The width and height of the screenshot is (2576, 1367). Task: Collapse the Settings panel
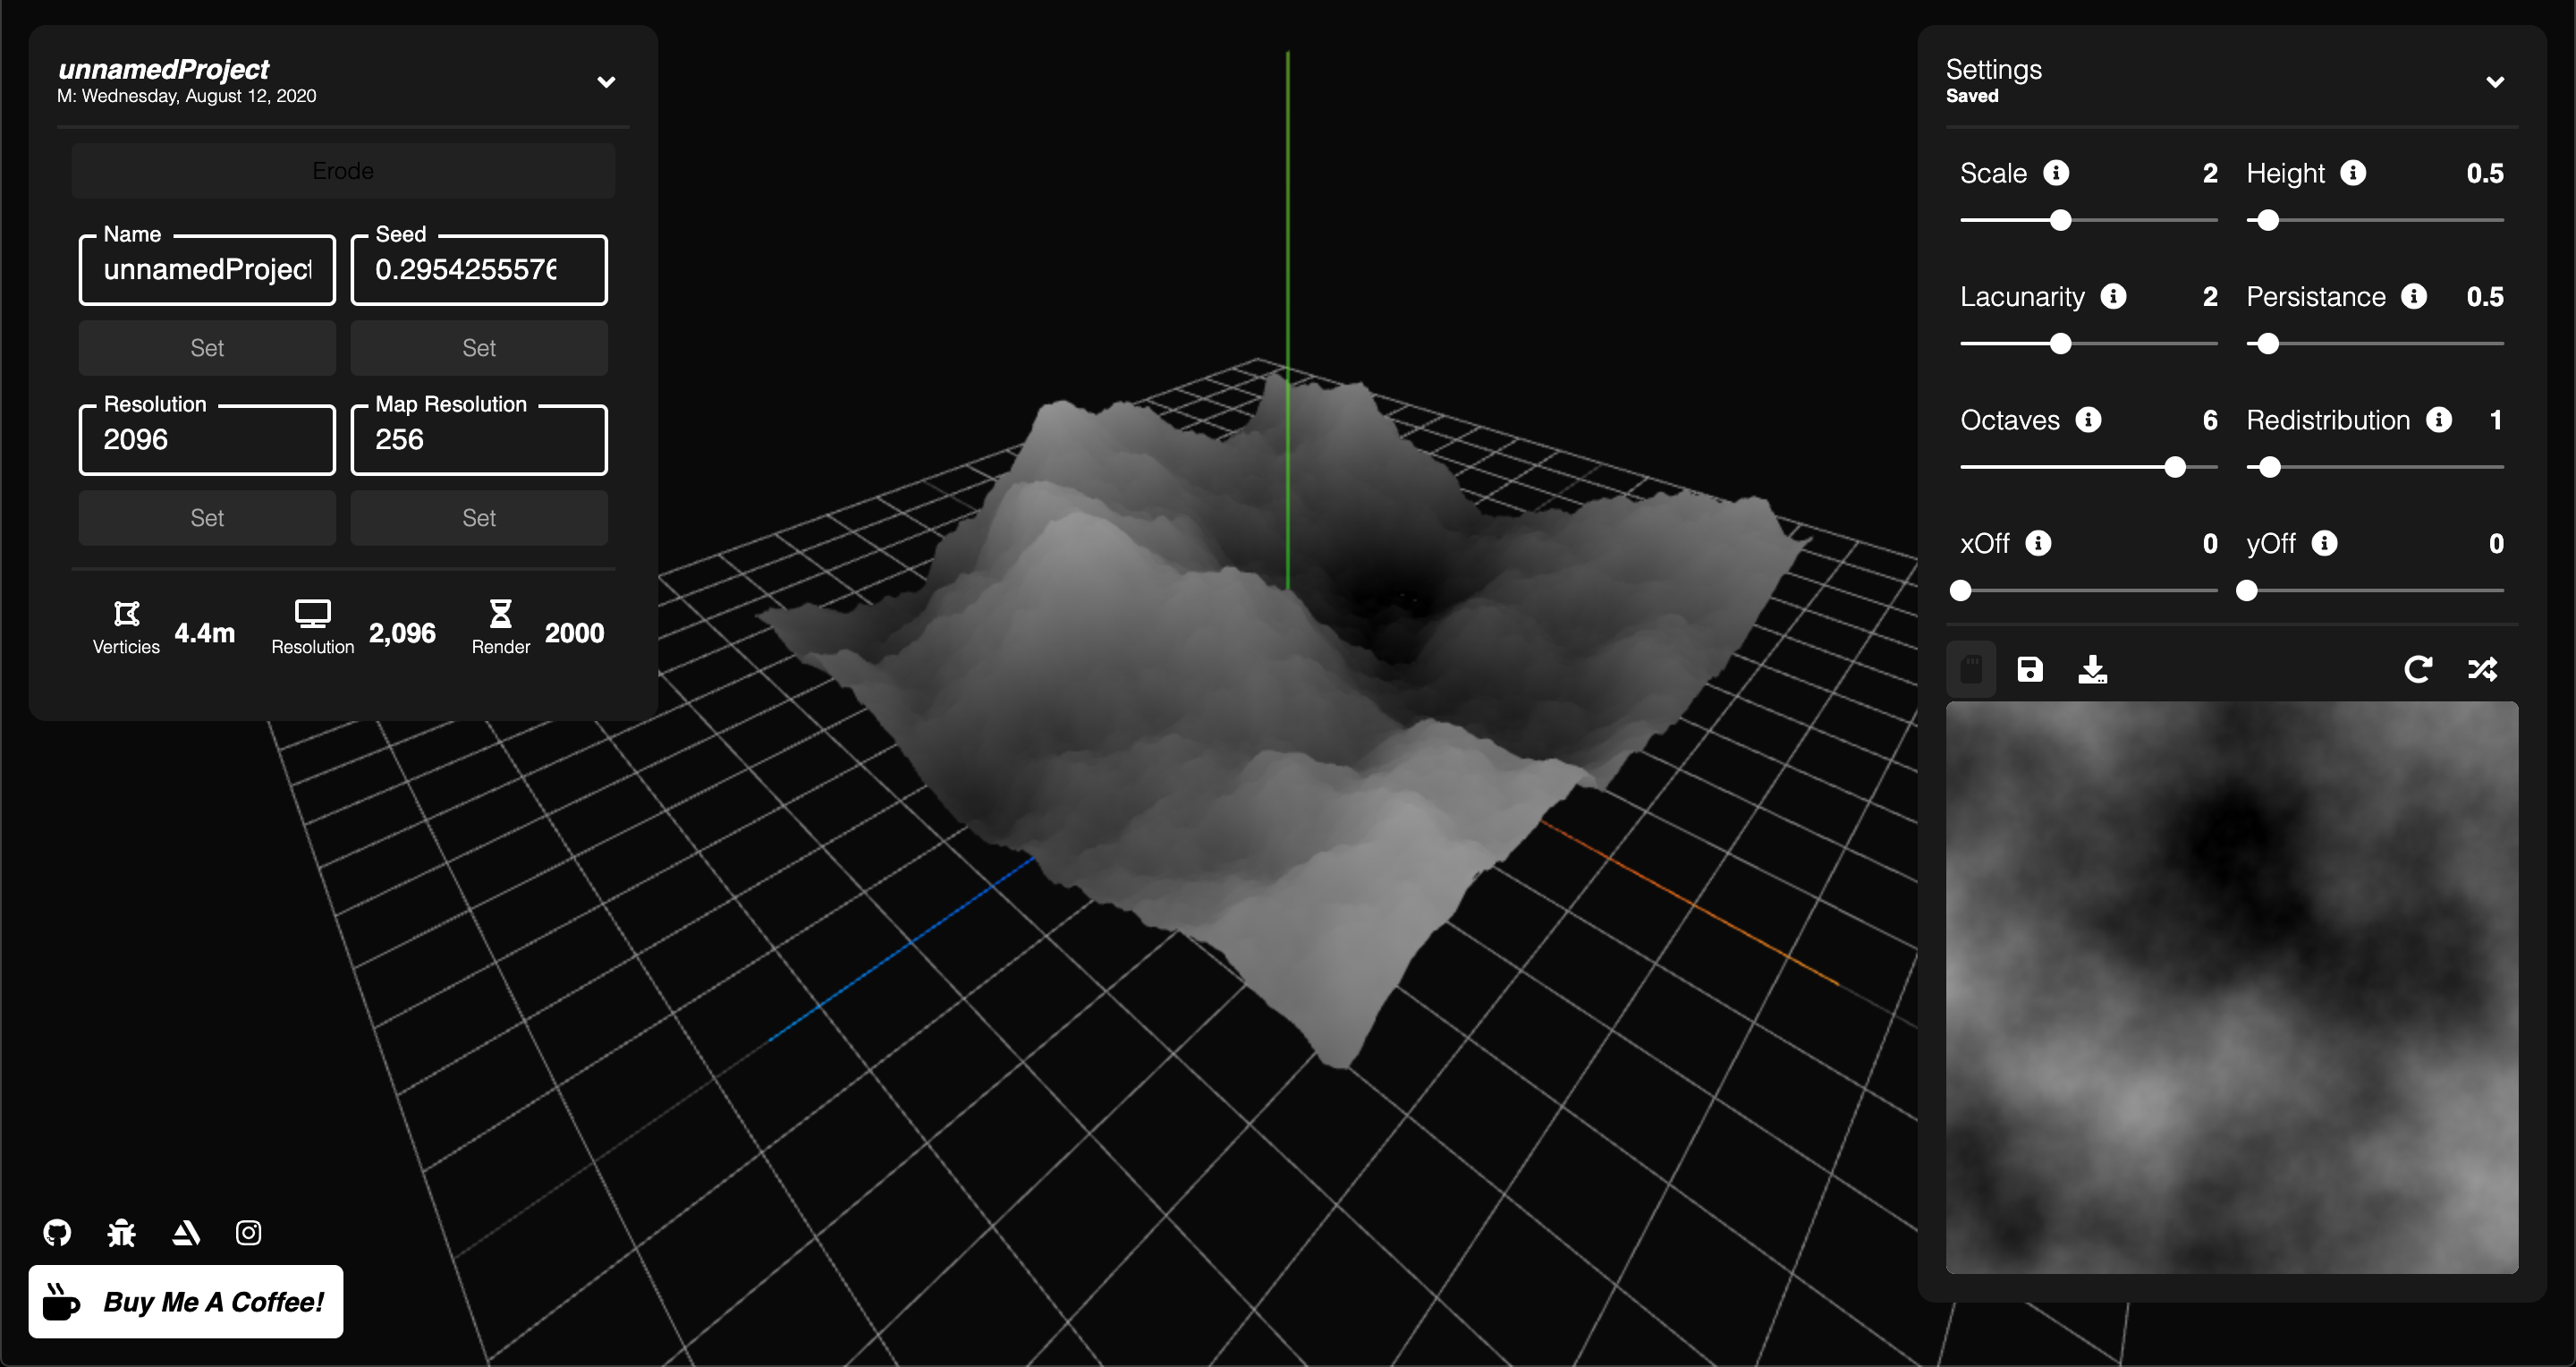[x=2495, y=82]
